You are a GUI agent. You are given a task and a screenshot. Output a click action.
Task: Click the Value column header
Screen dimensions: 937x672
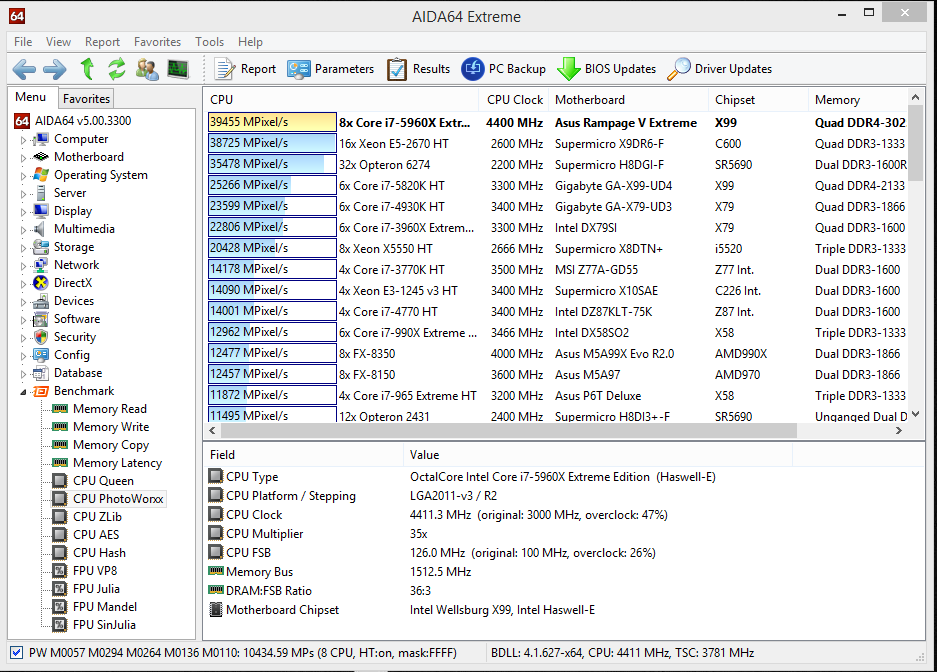point(598,455)
